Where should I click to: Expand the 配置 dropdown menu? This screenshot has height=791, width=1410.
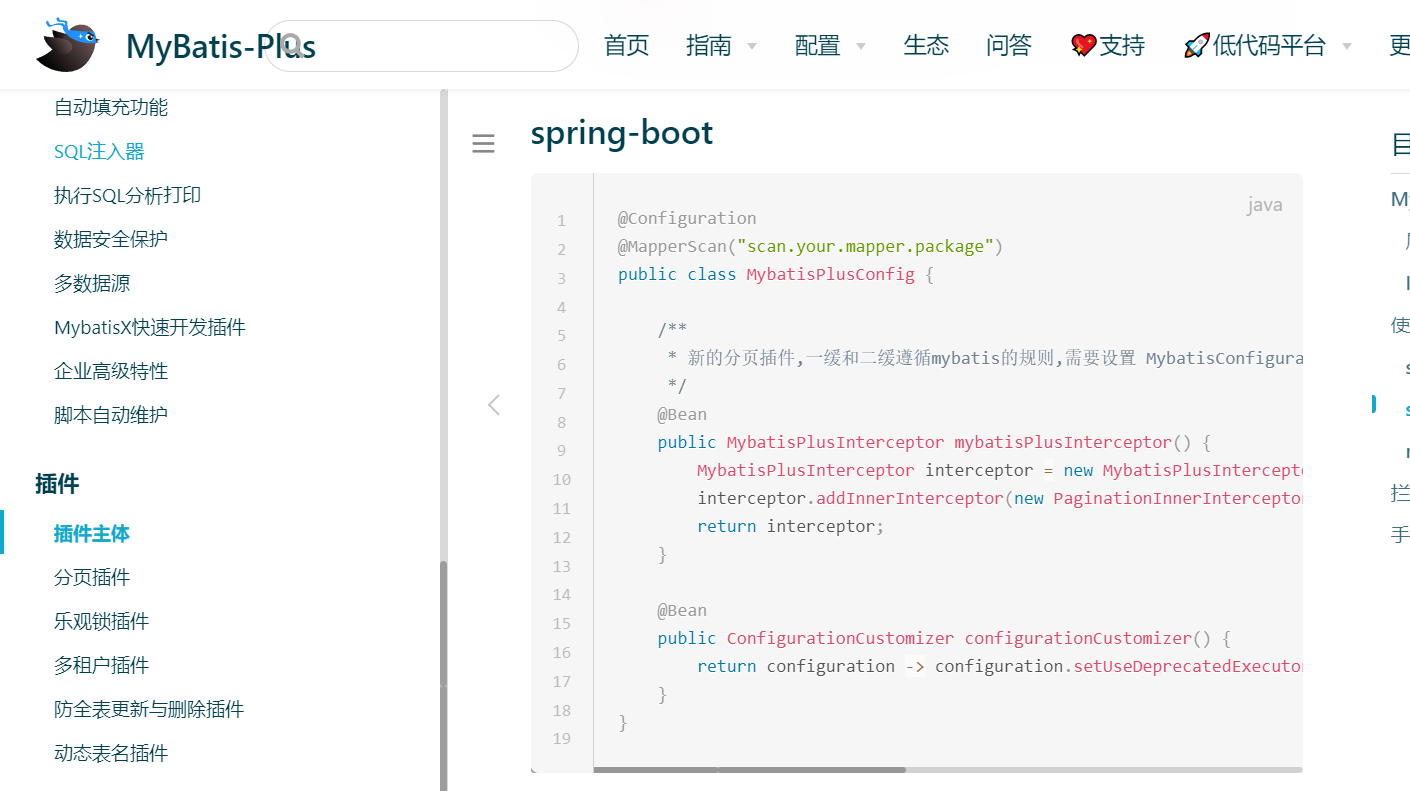pos(830,45)
